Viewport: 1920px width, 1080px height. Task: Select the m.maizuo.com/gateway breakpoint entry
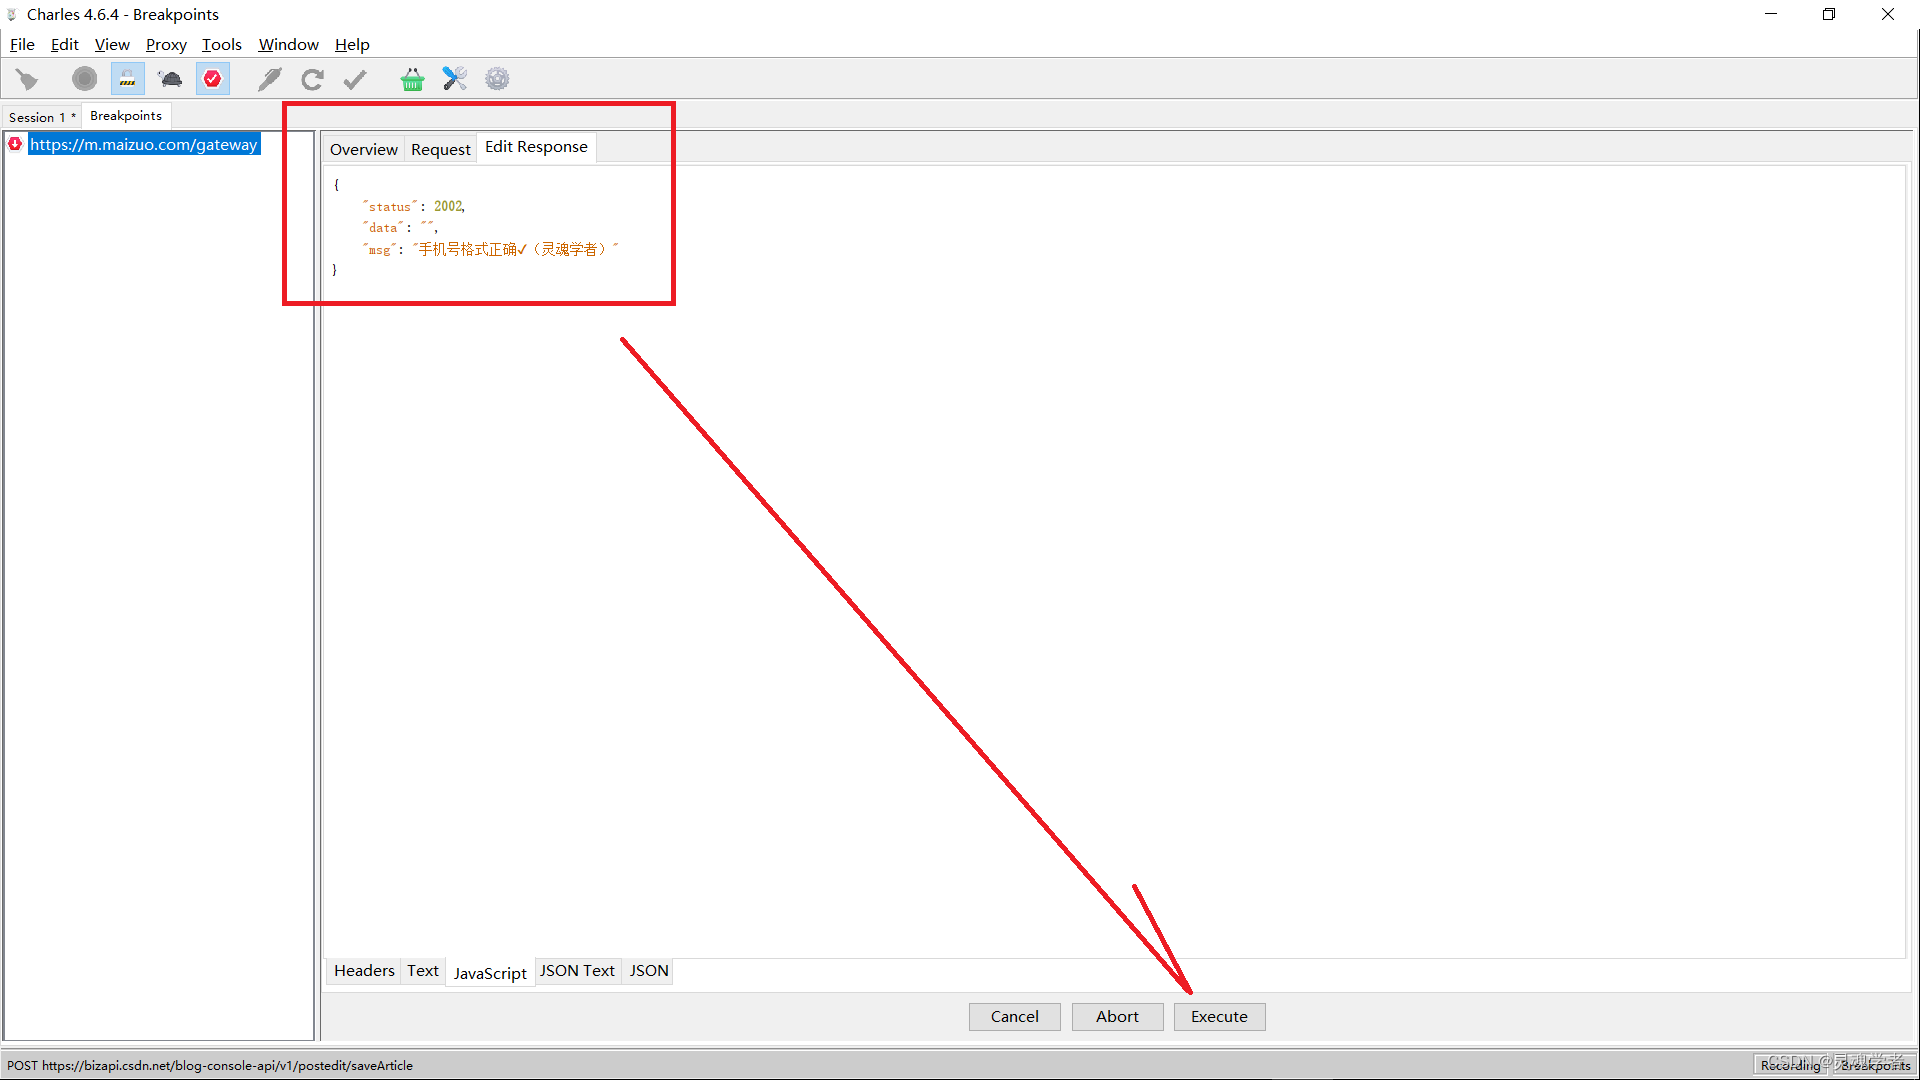point(143,144)
